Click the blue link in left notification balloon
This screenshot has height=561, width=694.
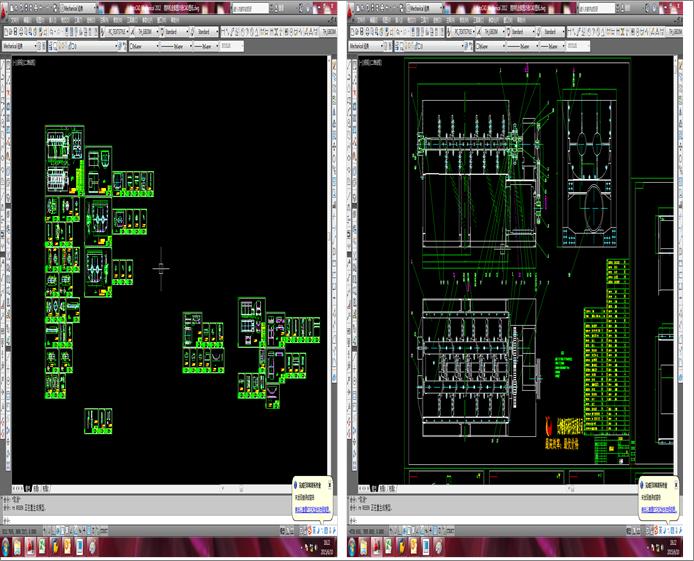310,510
